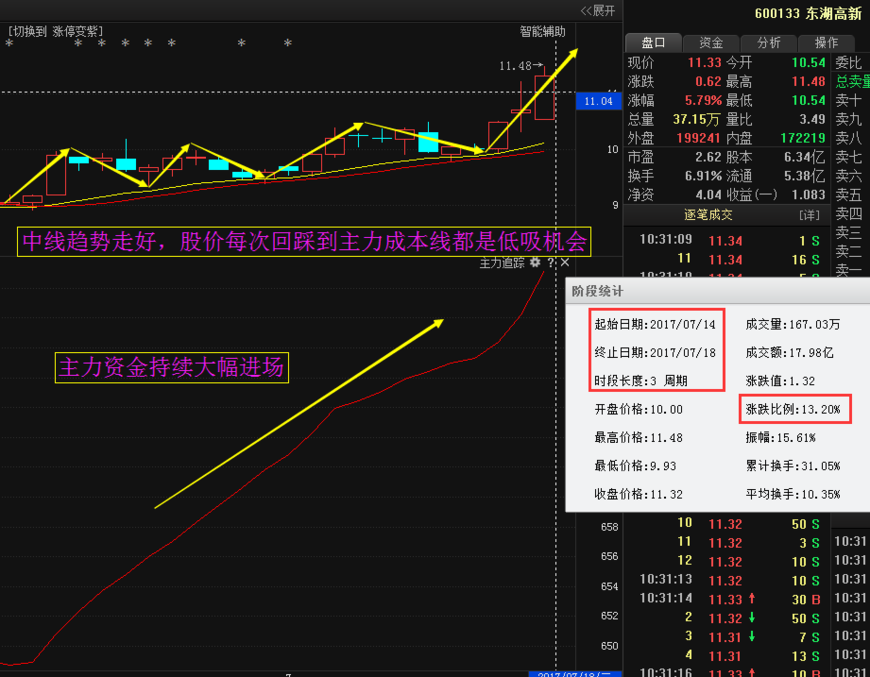This screenshot has height=677, width=870.
Task: Switch to the 资金 tab
Action: [x=711, y=43]
